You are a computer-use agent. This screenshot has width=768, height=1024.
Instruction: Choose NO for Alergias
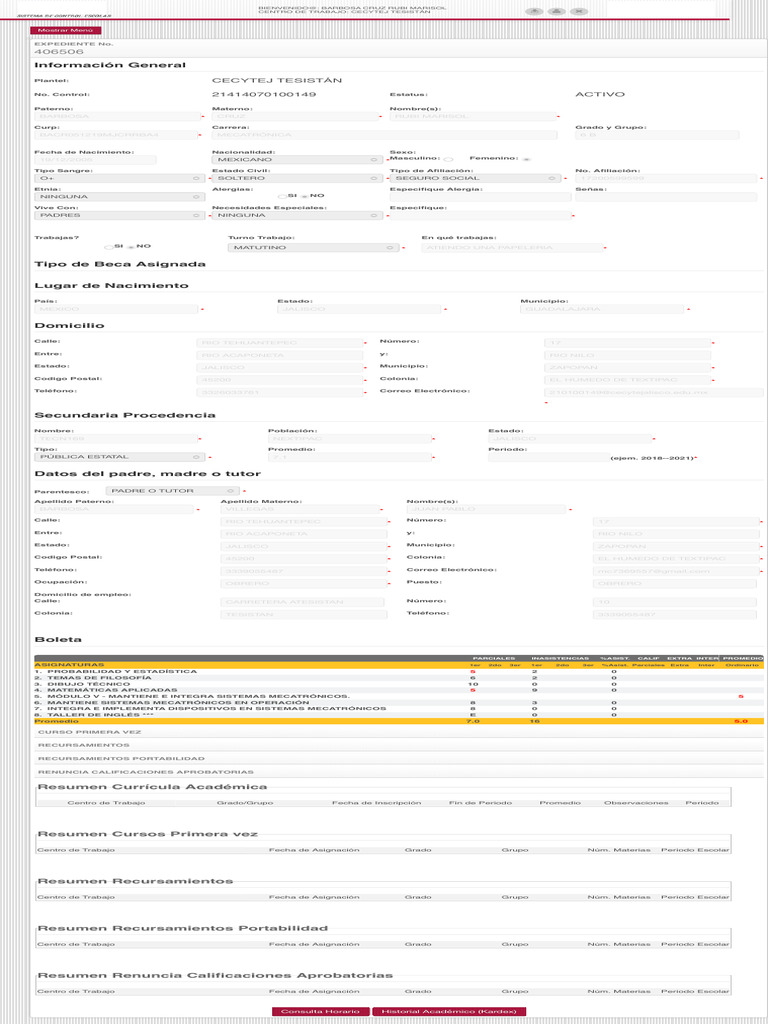coord(304,195)
